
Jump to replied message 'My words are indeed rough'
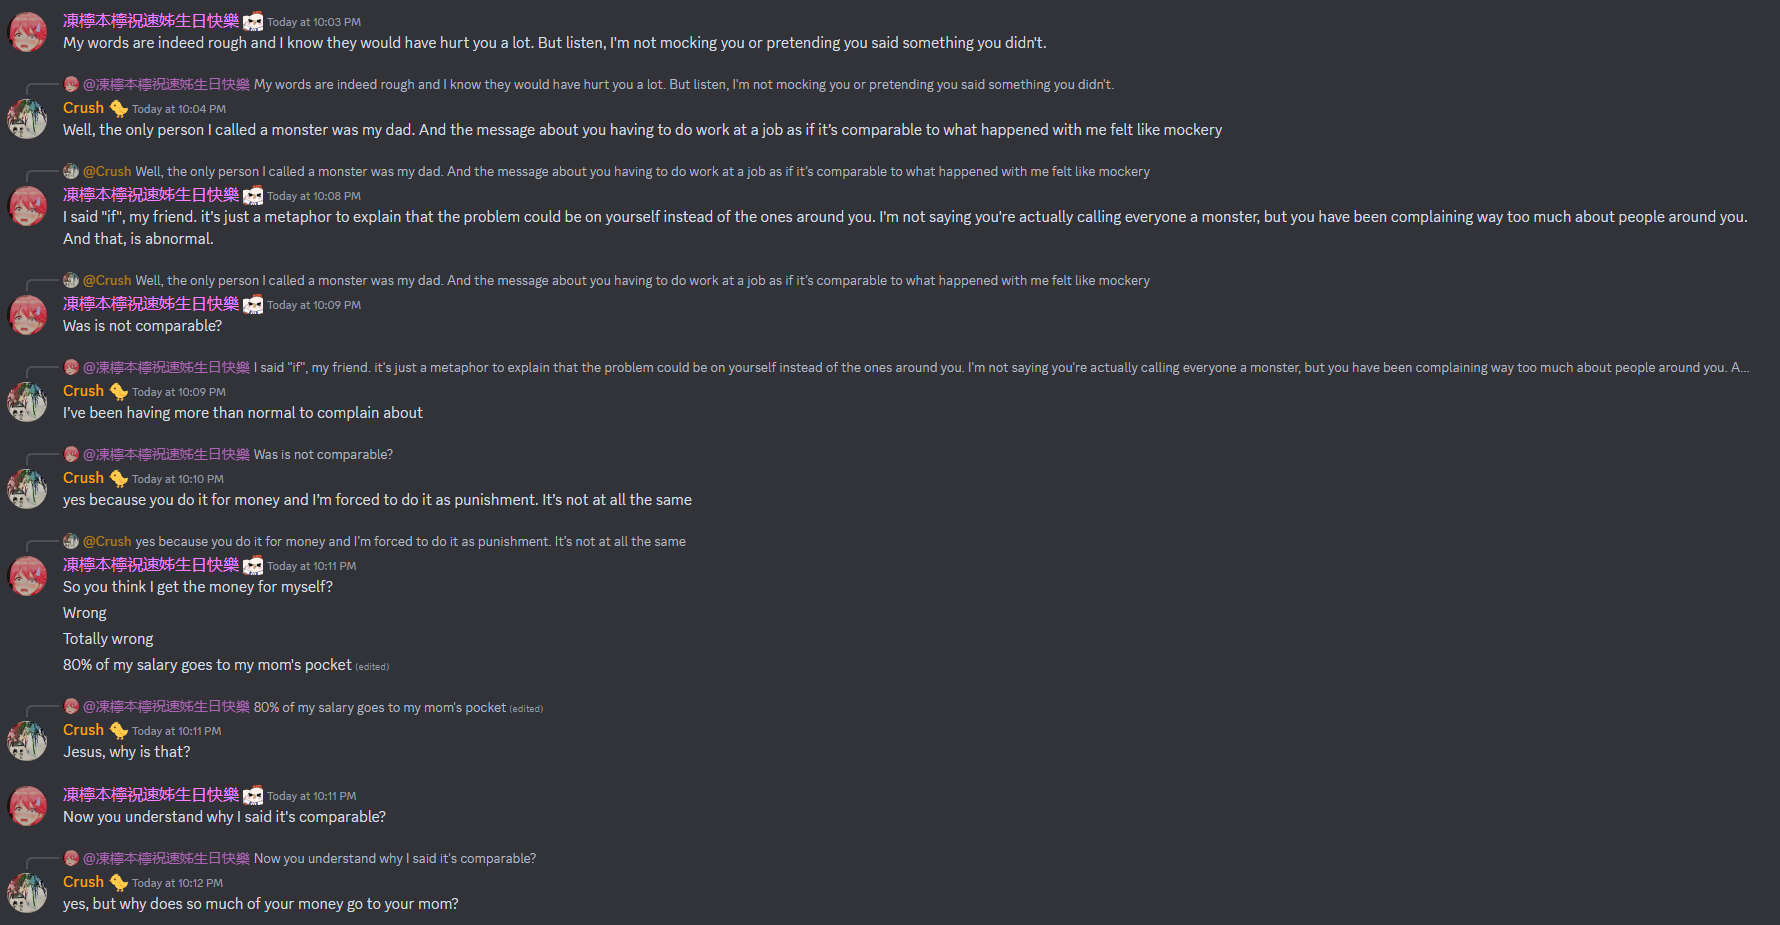(x=684, y=85)
